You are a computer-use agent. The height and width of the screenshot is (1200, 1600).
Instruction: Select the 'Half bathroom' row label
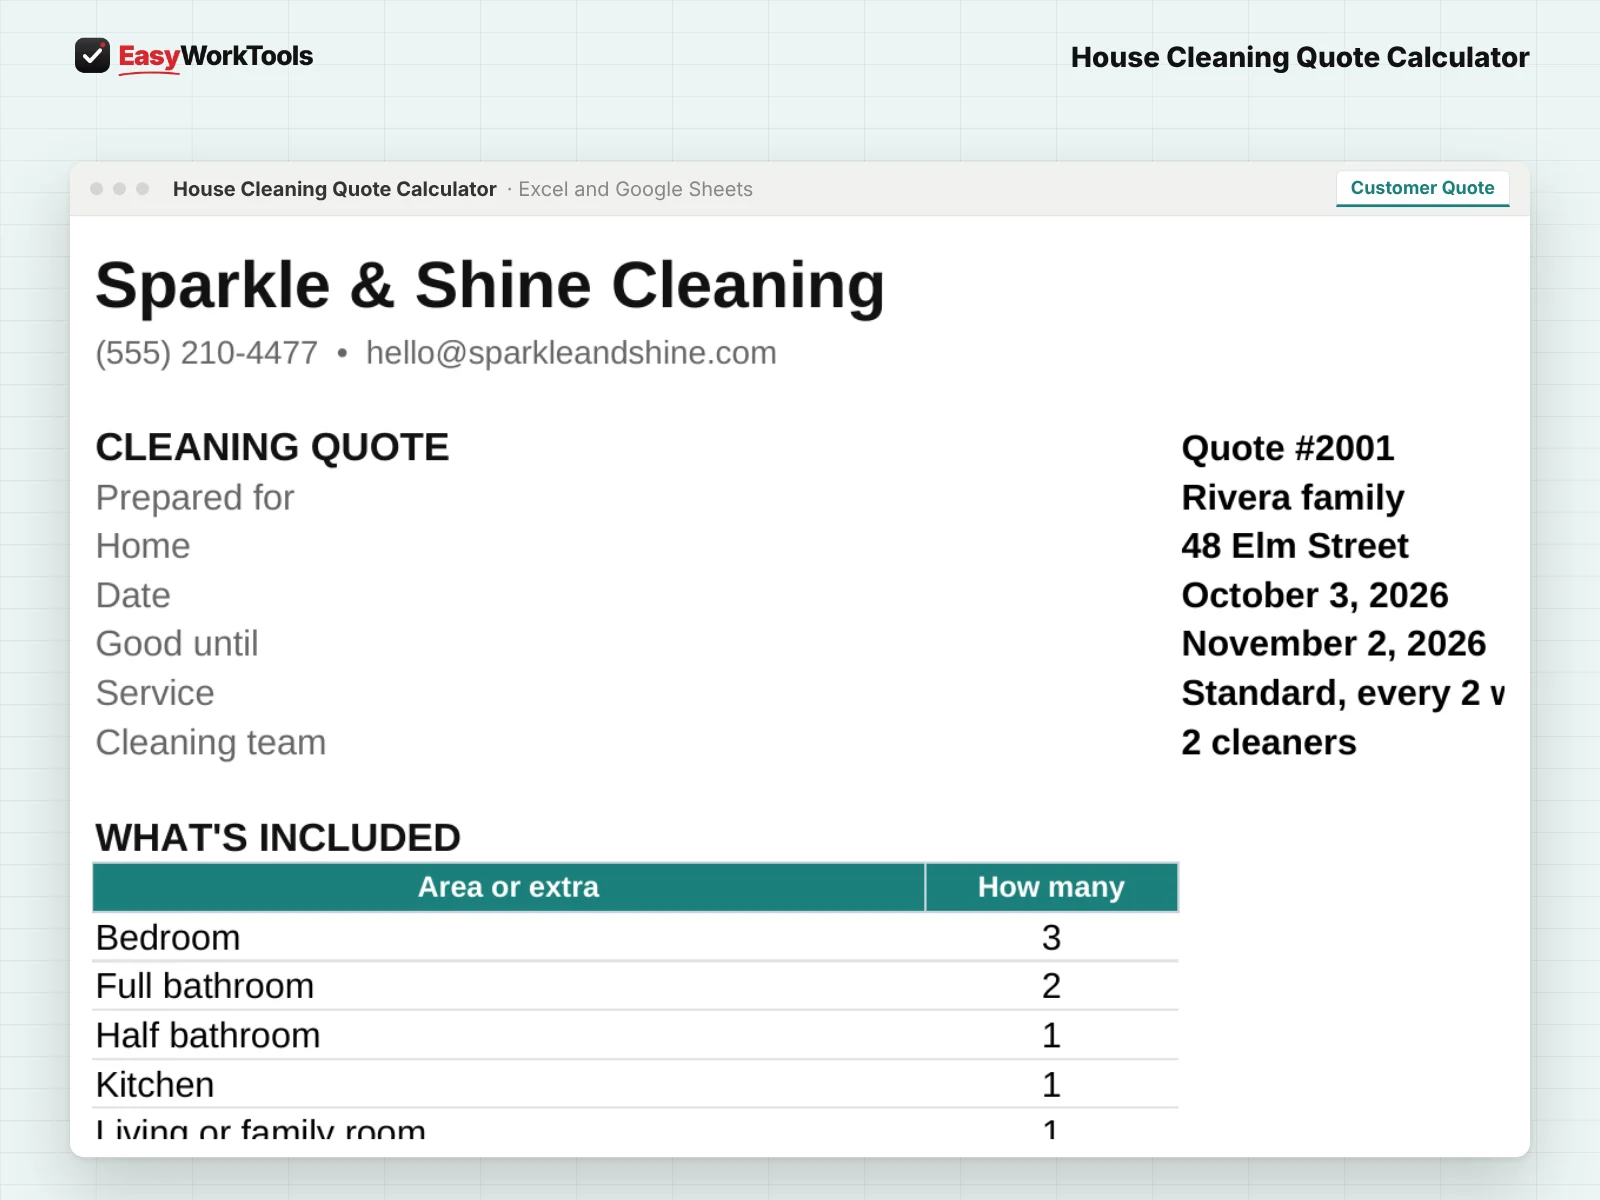(x=208, y=1035)
